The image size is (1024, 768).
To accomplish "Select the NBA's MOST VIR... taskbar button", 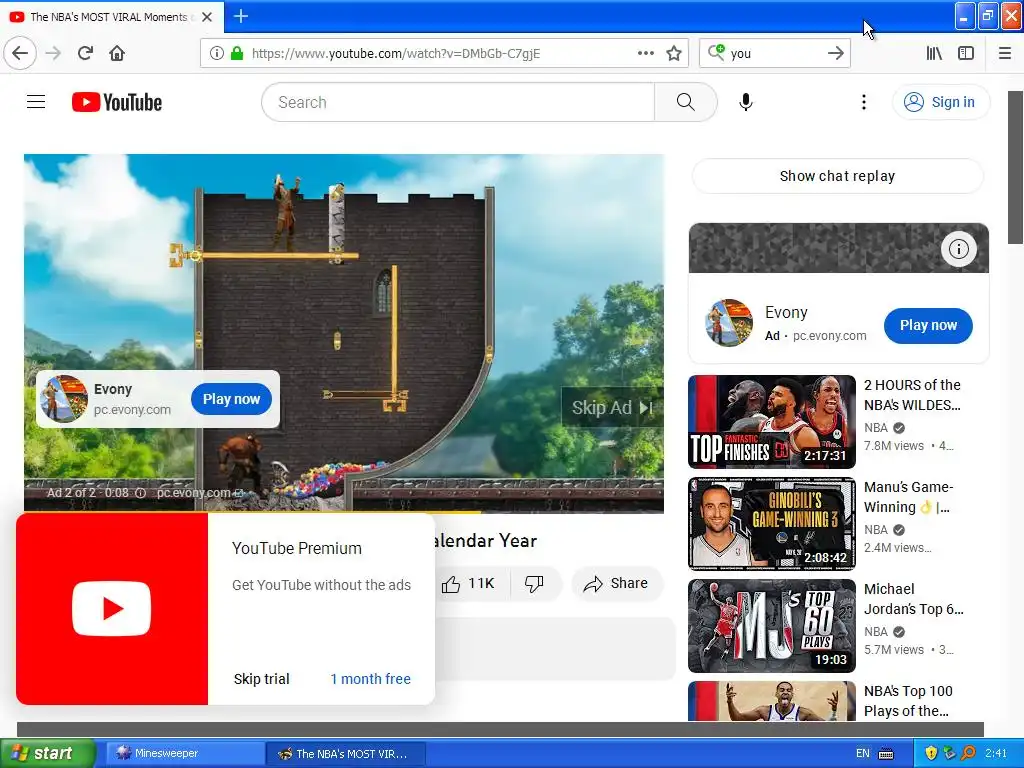I will pos(346,753).
